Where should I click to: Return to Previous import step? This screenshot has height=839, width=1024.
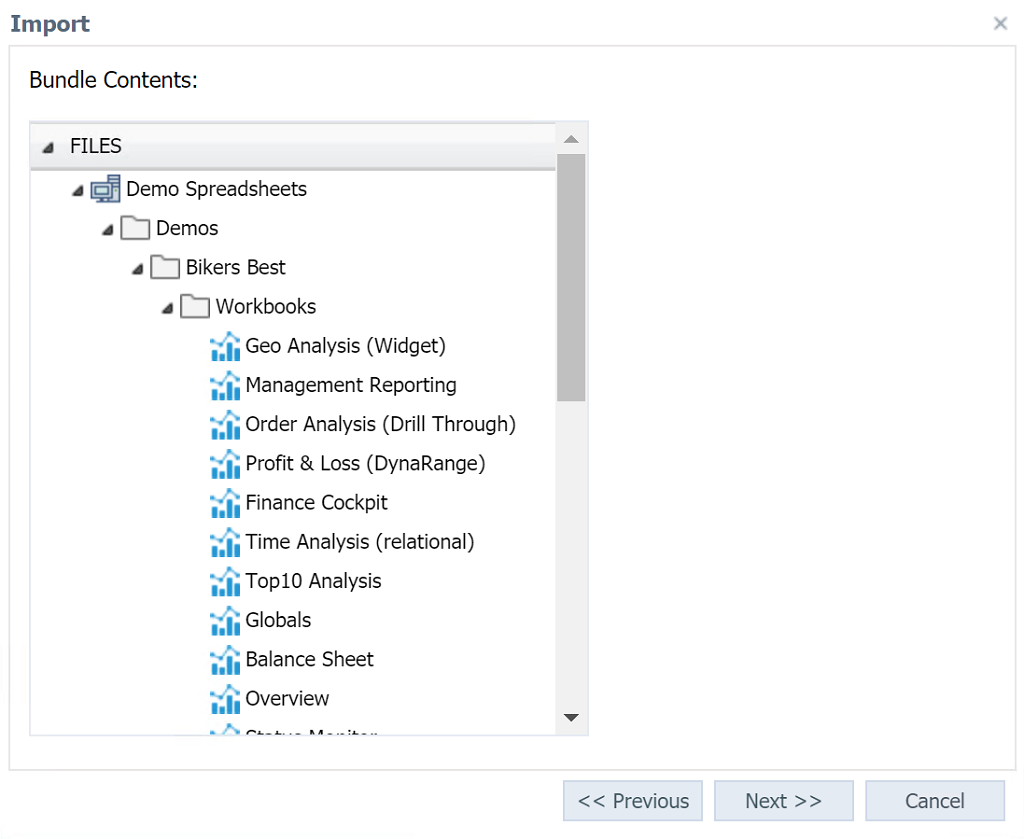tap(633, 801)
